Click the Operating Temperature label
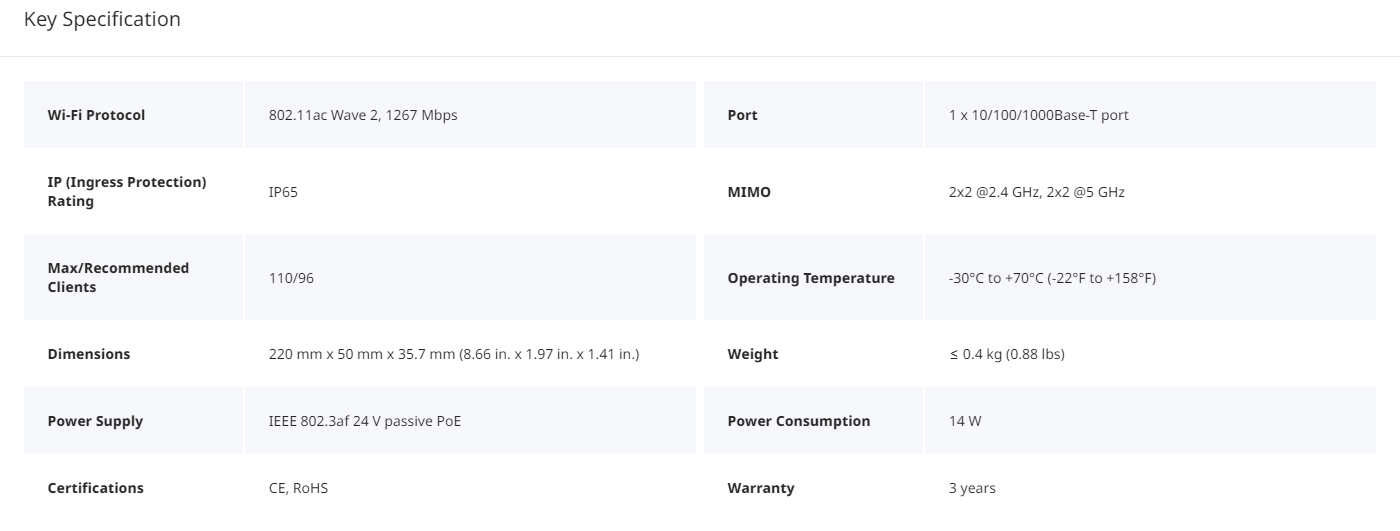Screen dimensions: 1400x531 click(x=810, y=278)
